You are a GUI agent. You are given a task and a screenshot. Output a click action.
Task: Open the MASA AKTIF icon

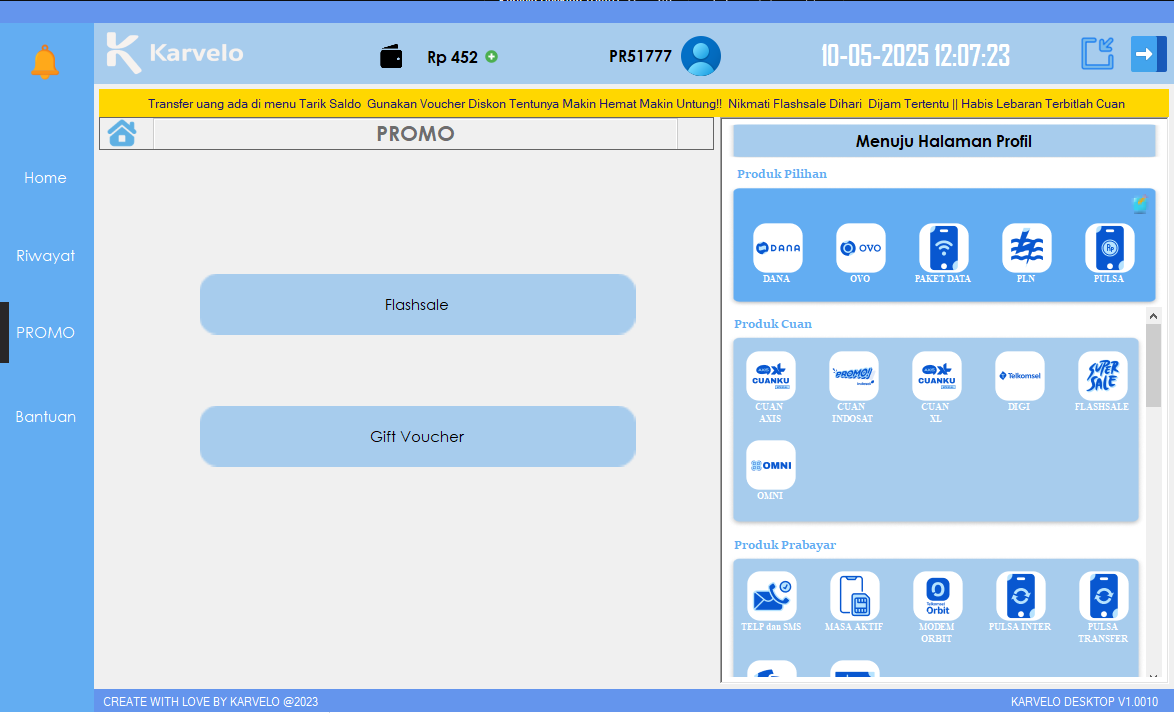pyautogui.click(x=854, y=596)
